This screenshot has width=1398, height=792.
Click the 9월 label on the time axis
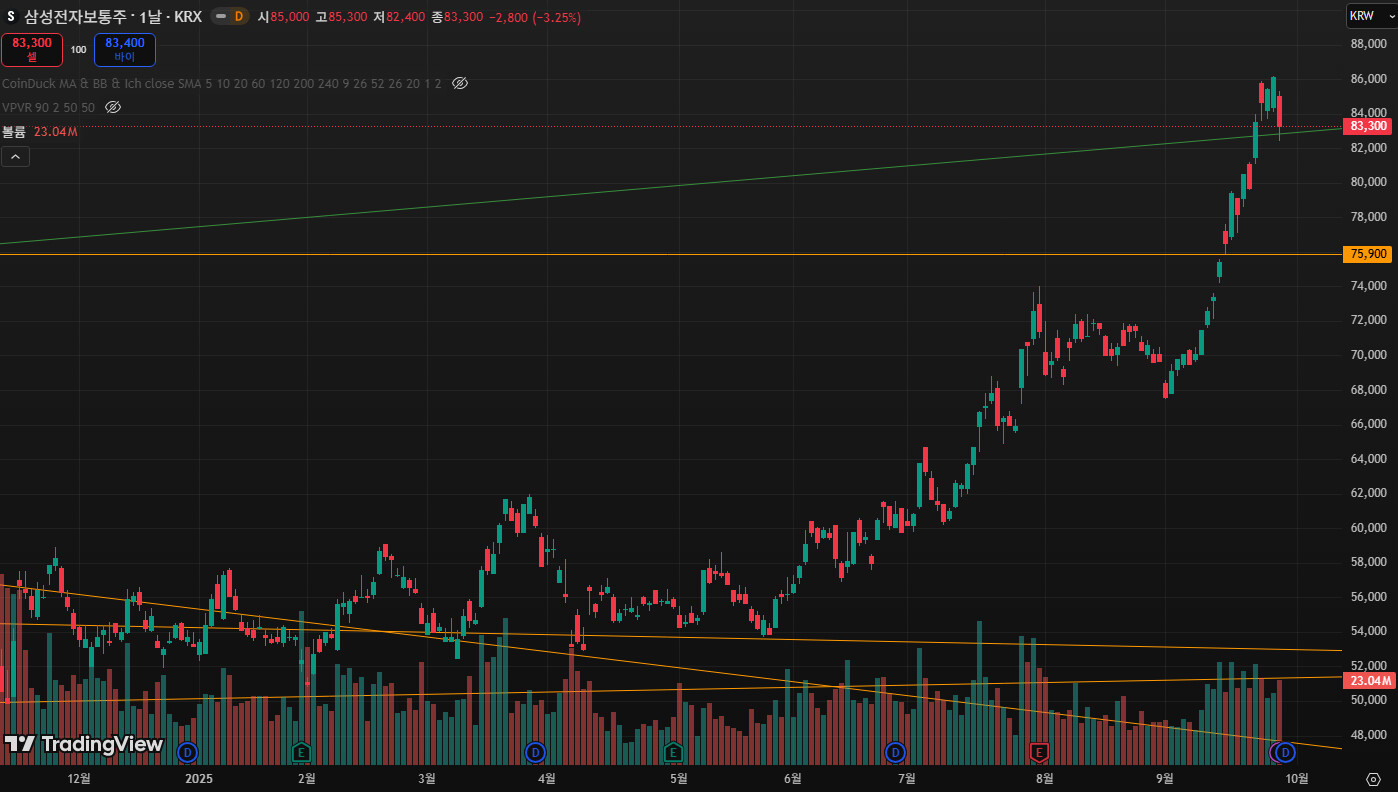[1165, 778]
